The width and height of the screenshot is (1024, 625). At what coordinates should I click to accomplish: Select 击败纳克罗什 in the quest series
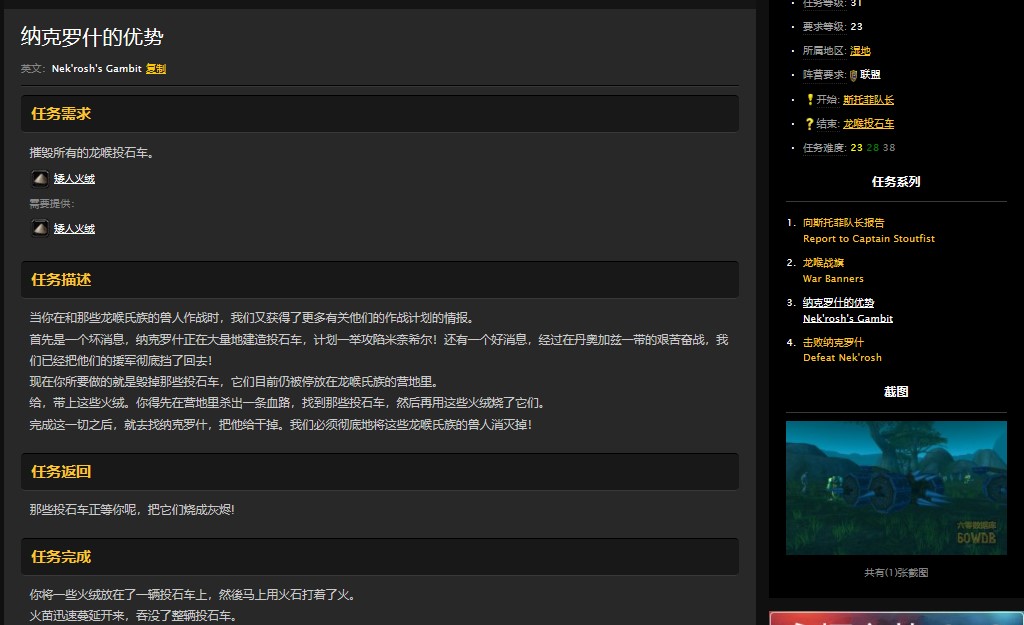pyautogui.click(x=832, y=340)
